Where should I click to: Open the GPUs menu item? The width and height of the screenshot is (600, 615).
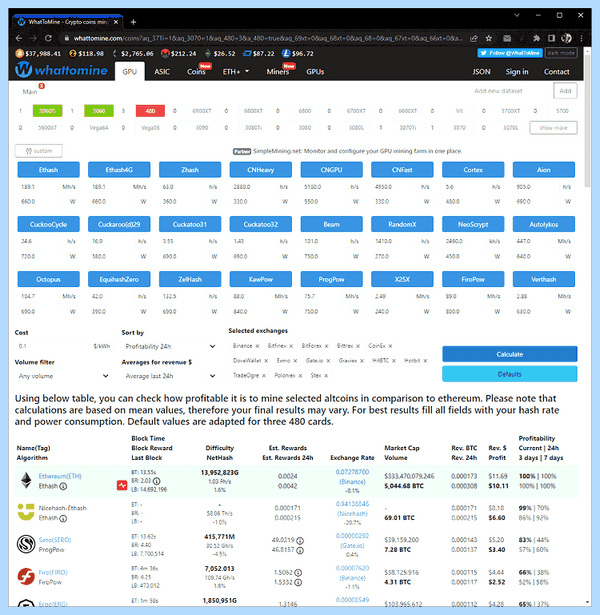(x=315, y=72)
